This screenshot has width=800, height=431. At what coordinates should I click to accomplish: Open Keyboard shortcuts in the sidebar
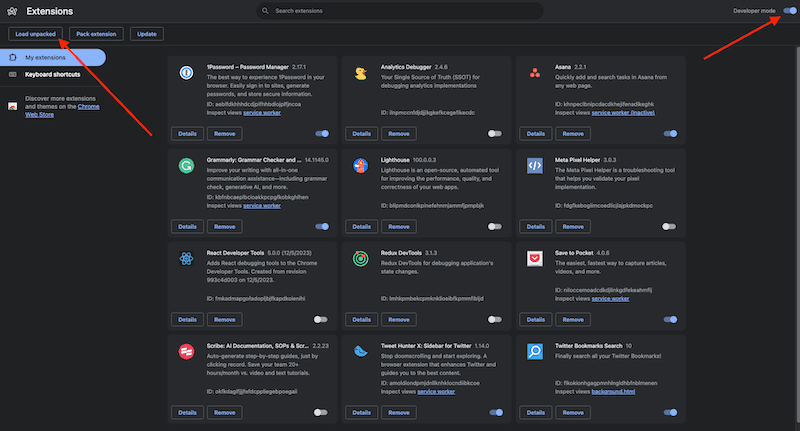[52, 74]
